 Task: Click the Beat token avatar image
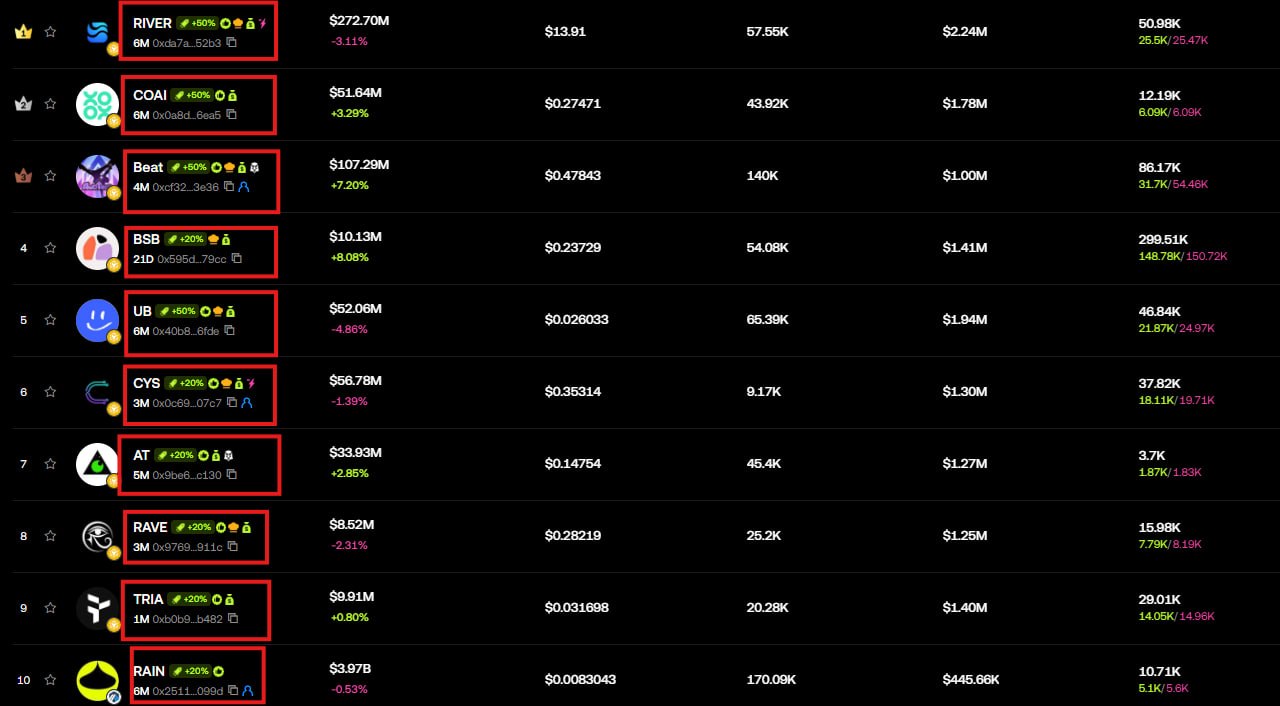coord(97,176)
